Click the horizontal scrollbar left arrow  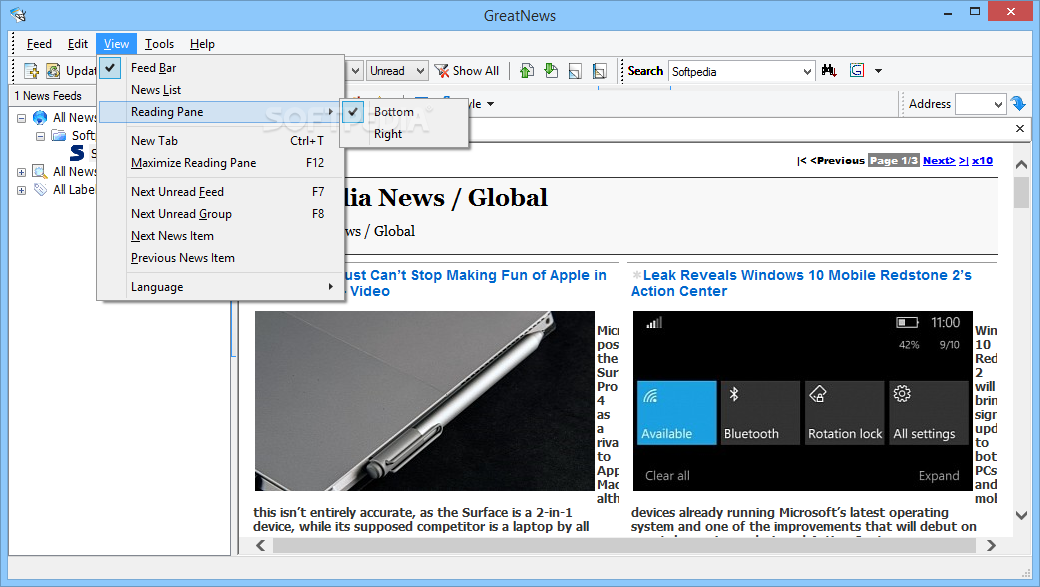pos(261,545)
